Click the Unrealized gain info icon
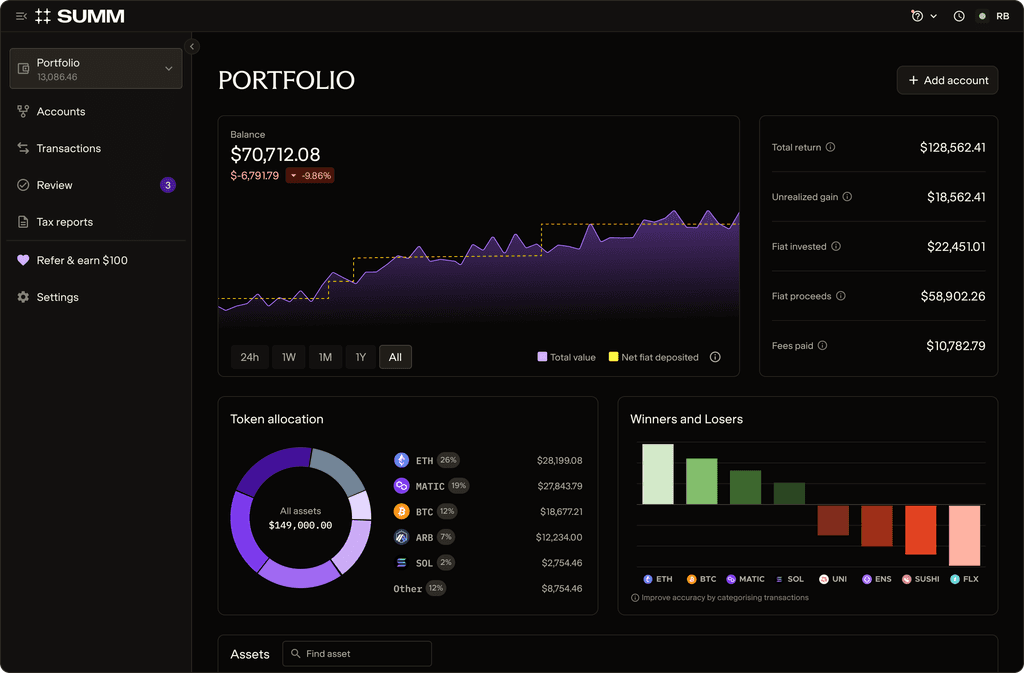The image size is (1024, 673). point(847,196)
